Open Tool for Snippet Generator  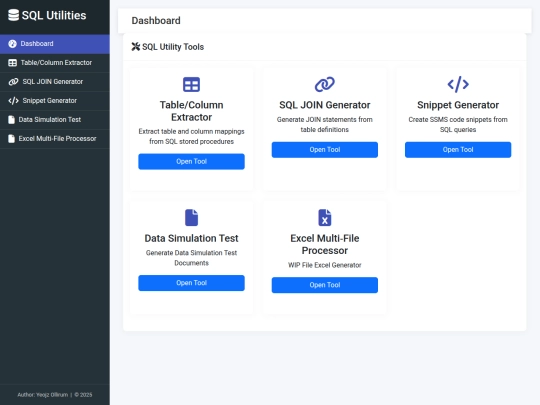[458, 149]
